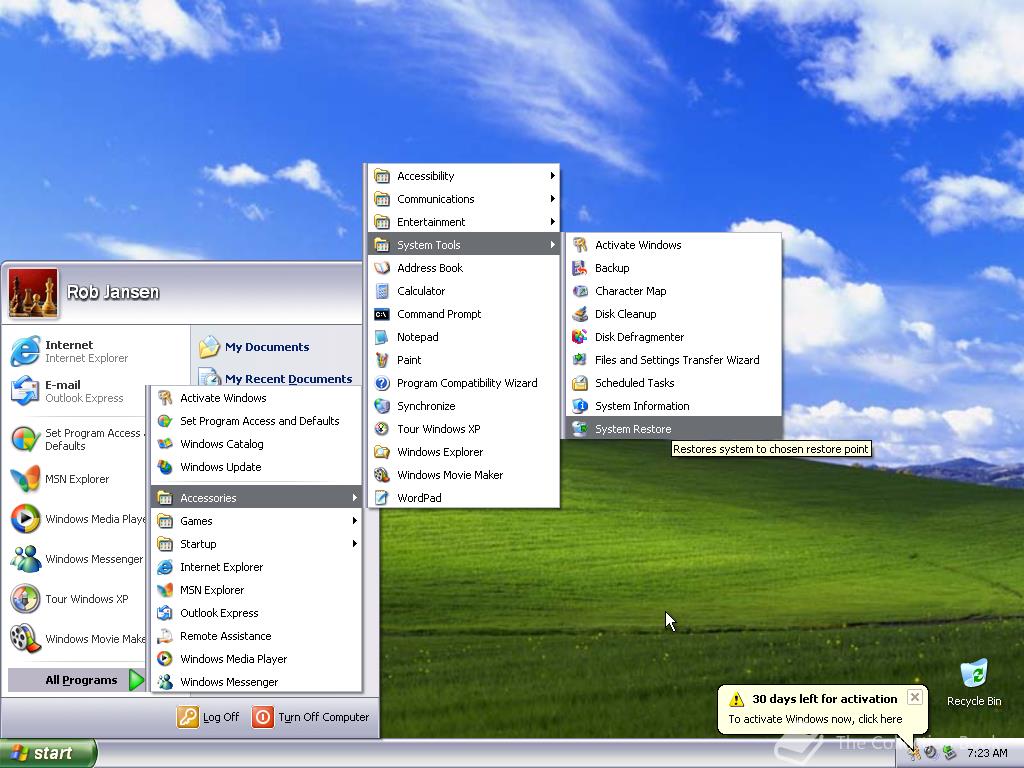Close the activation balloon notification
Screen dimensions: 1024x768
click(x=915, y=697)
